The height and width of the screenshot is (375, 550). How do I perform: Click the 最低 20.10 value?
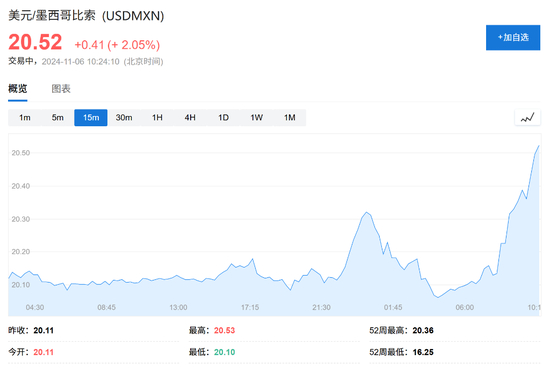click(x=224, y=352)
